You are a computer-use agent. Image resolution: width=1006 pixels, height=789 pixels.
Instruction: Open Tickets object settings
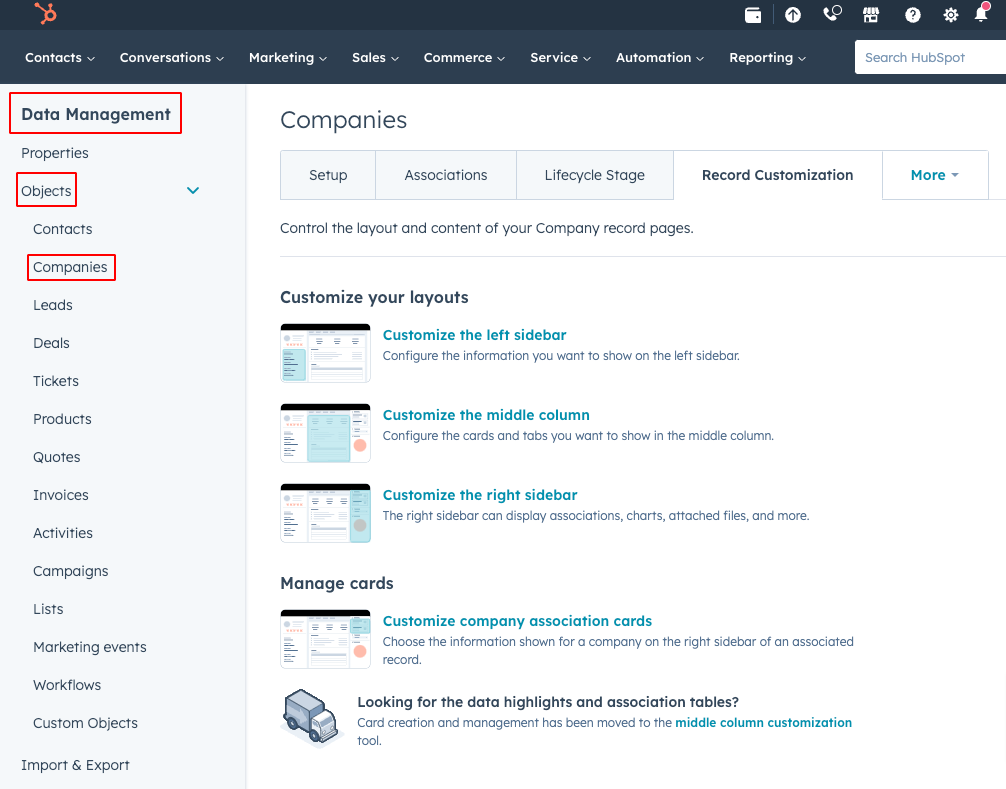(56, 381)
